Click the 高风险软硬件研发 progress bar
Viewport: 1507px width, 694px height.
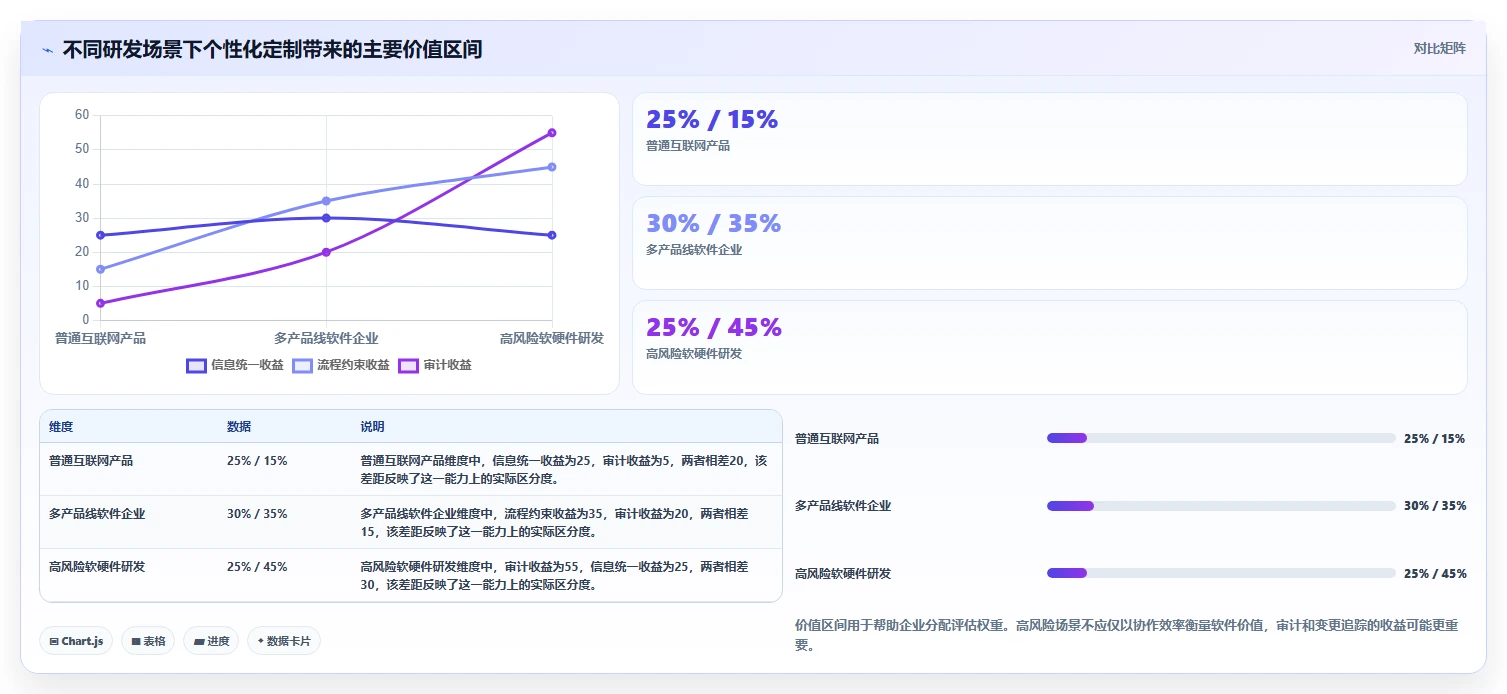[1221, 573]
